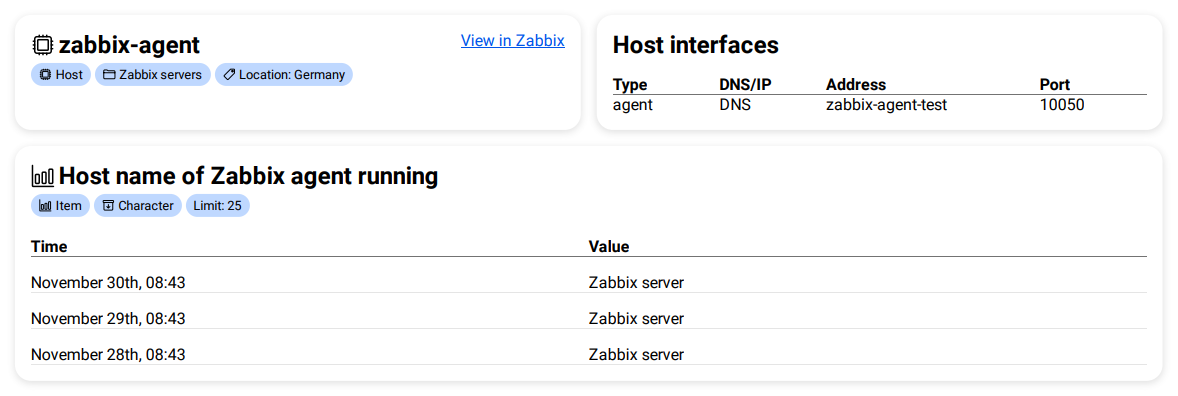Screen dimensions: 1178x396
Task: Click the DNS/IP column header
Action: tap(745, 85)
